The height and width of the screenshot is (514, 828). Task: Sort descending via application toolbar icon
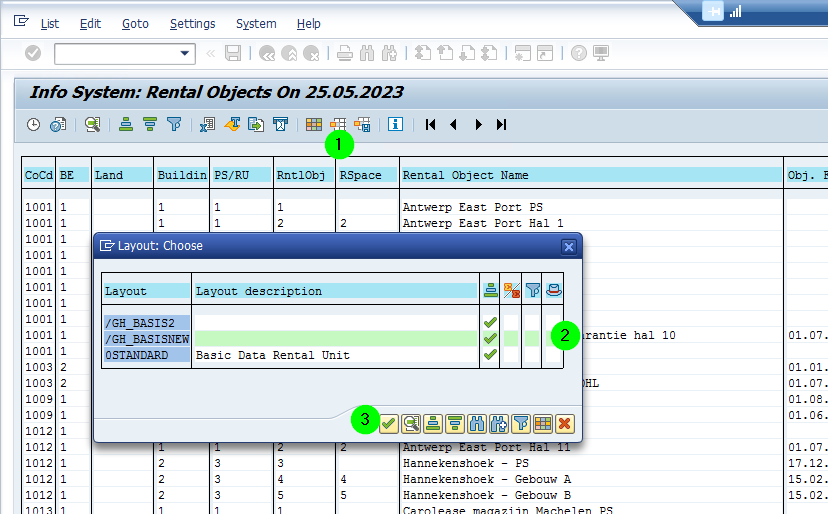[x=150, y=125]
